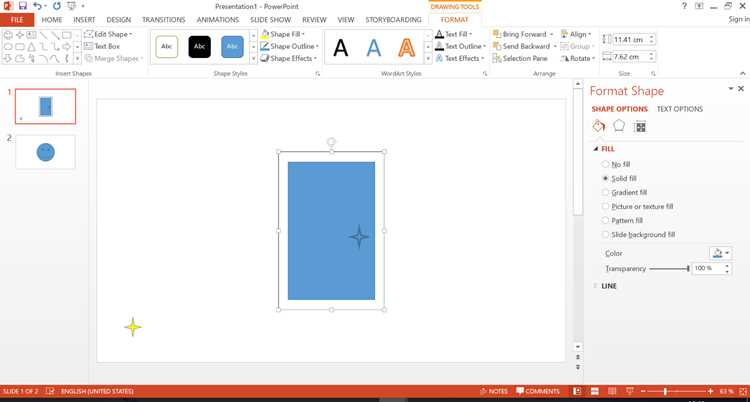Switch to the ANIMATIONS tab

click(218, 20)
